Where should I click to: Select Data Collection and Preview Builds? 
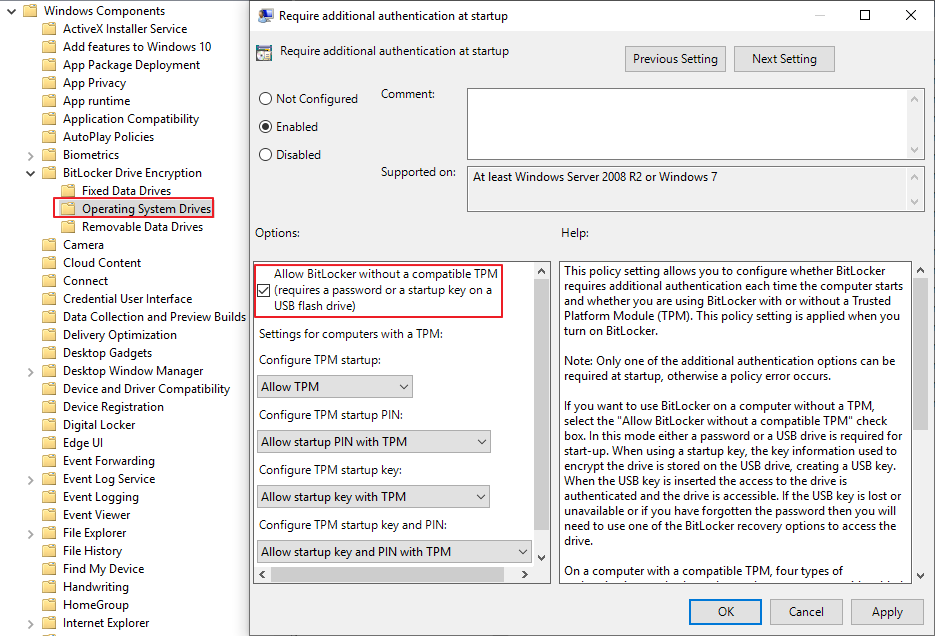[154, 317]
